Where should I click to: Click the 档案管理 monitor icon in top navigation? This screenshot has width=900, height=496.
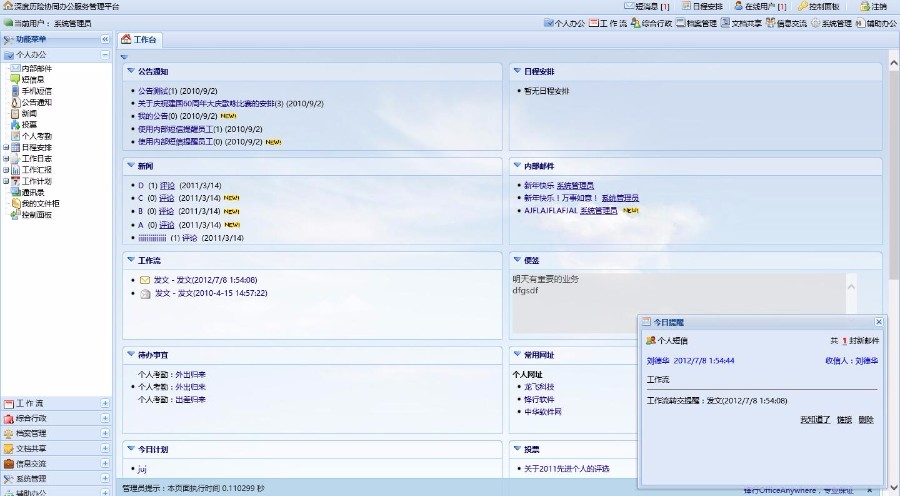tap(681, 23)
